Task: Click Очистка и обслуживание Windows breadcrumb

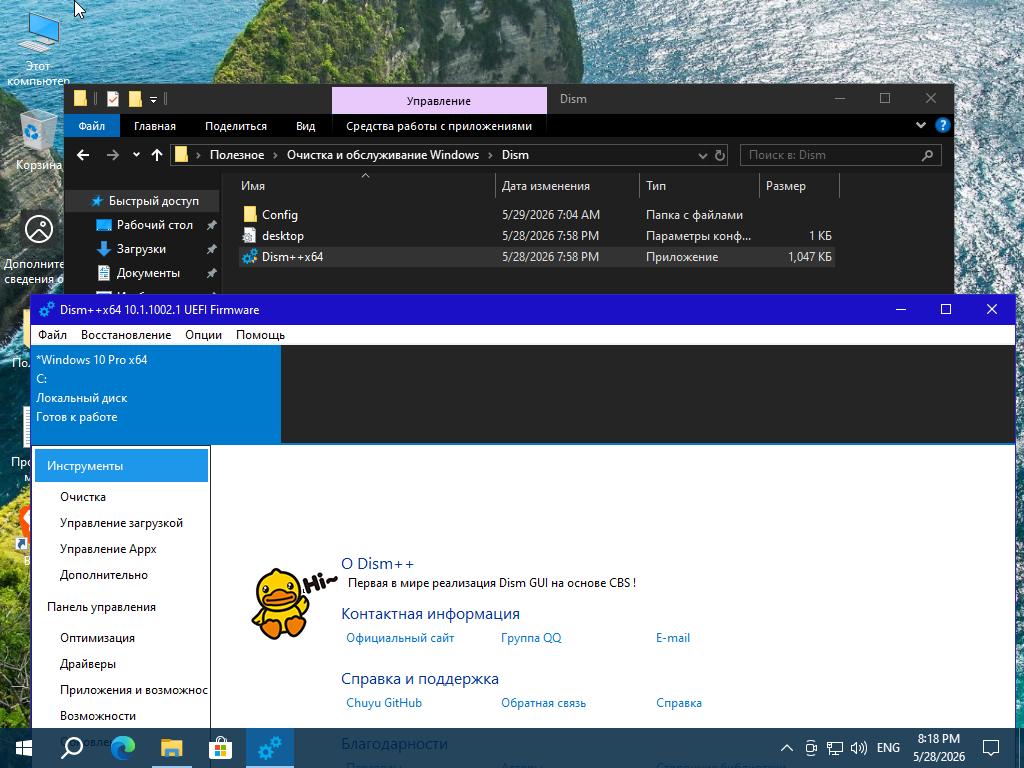Action: click(383, 155)
